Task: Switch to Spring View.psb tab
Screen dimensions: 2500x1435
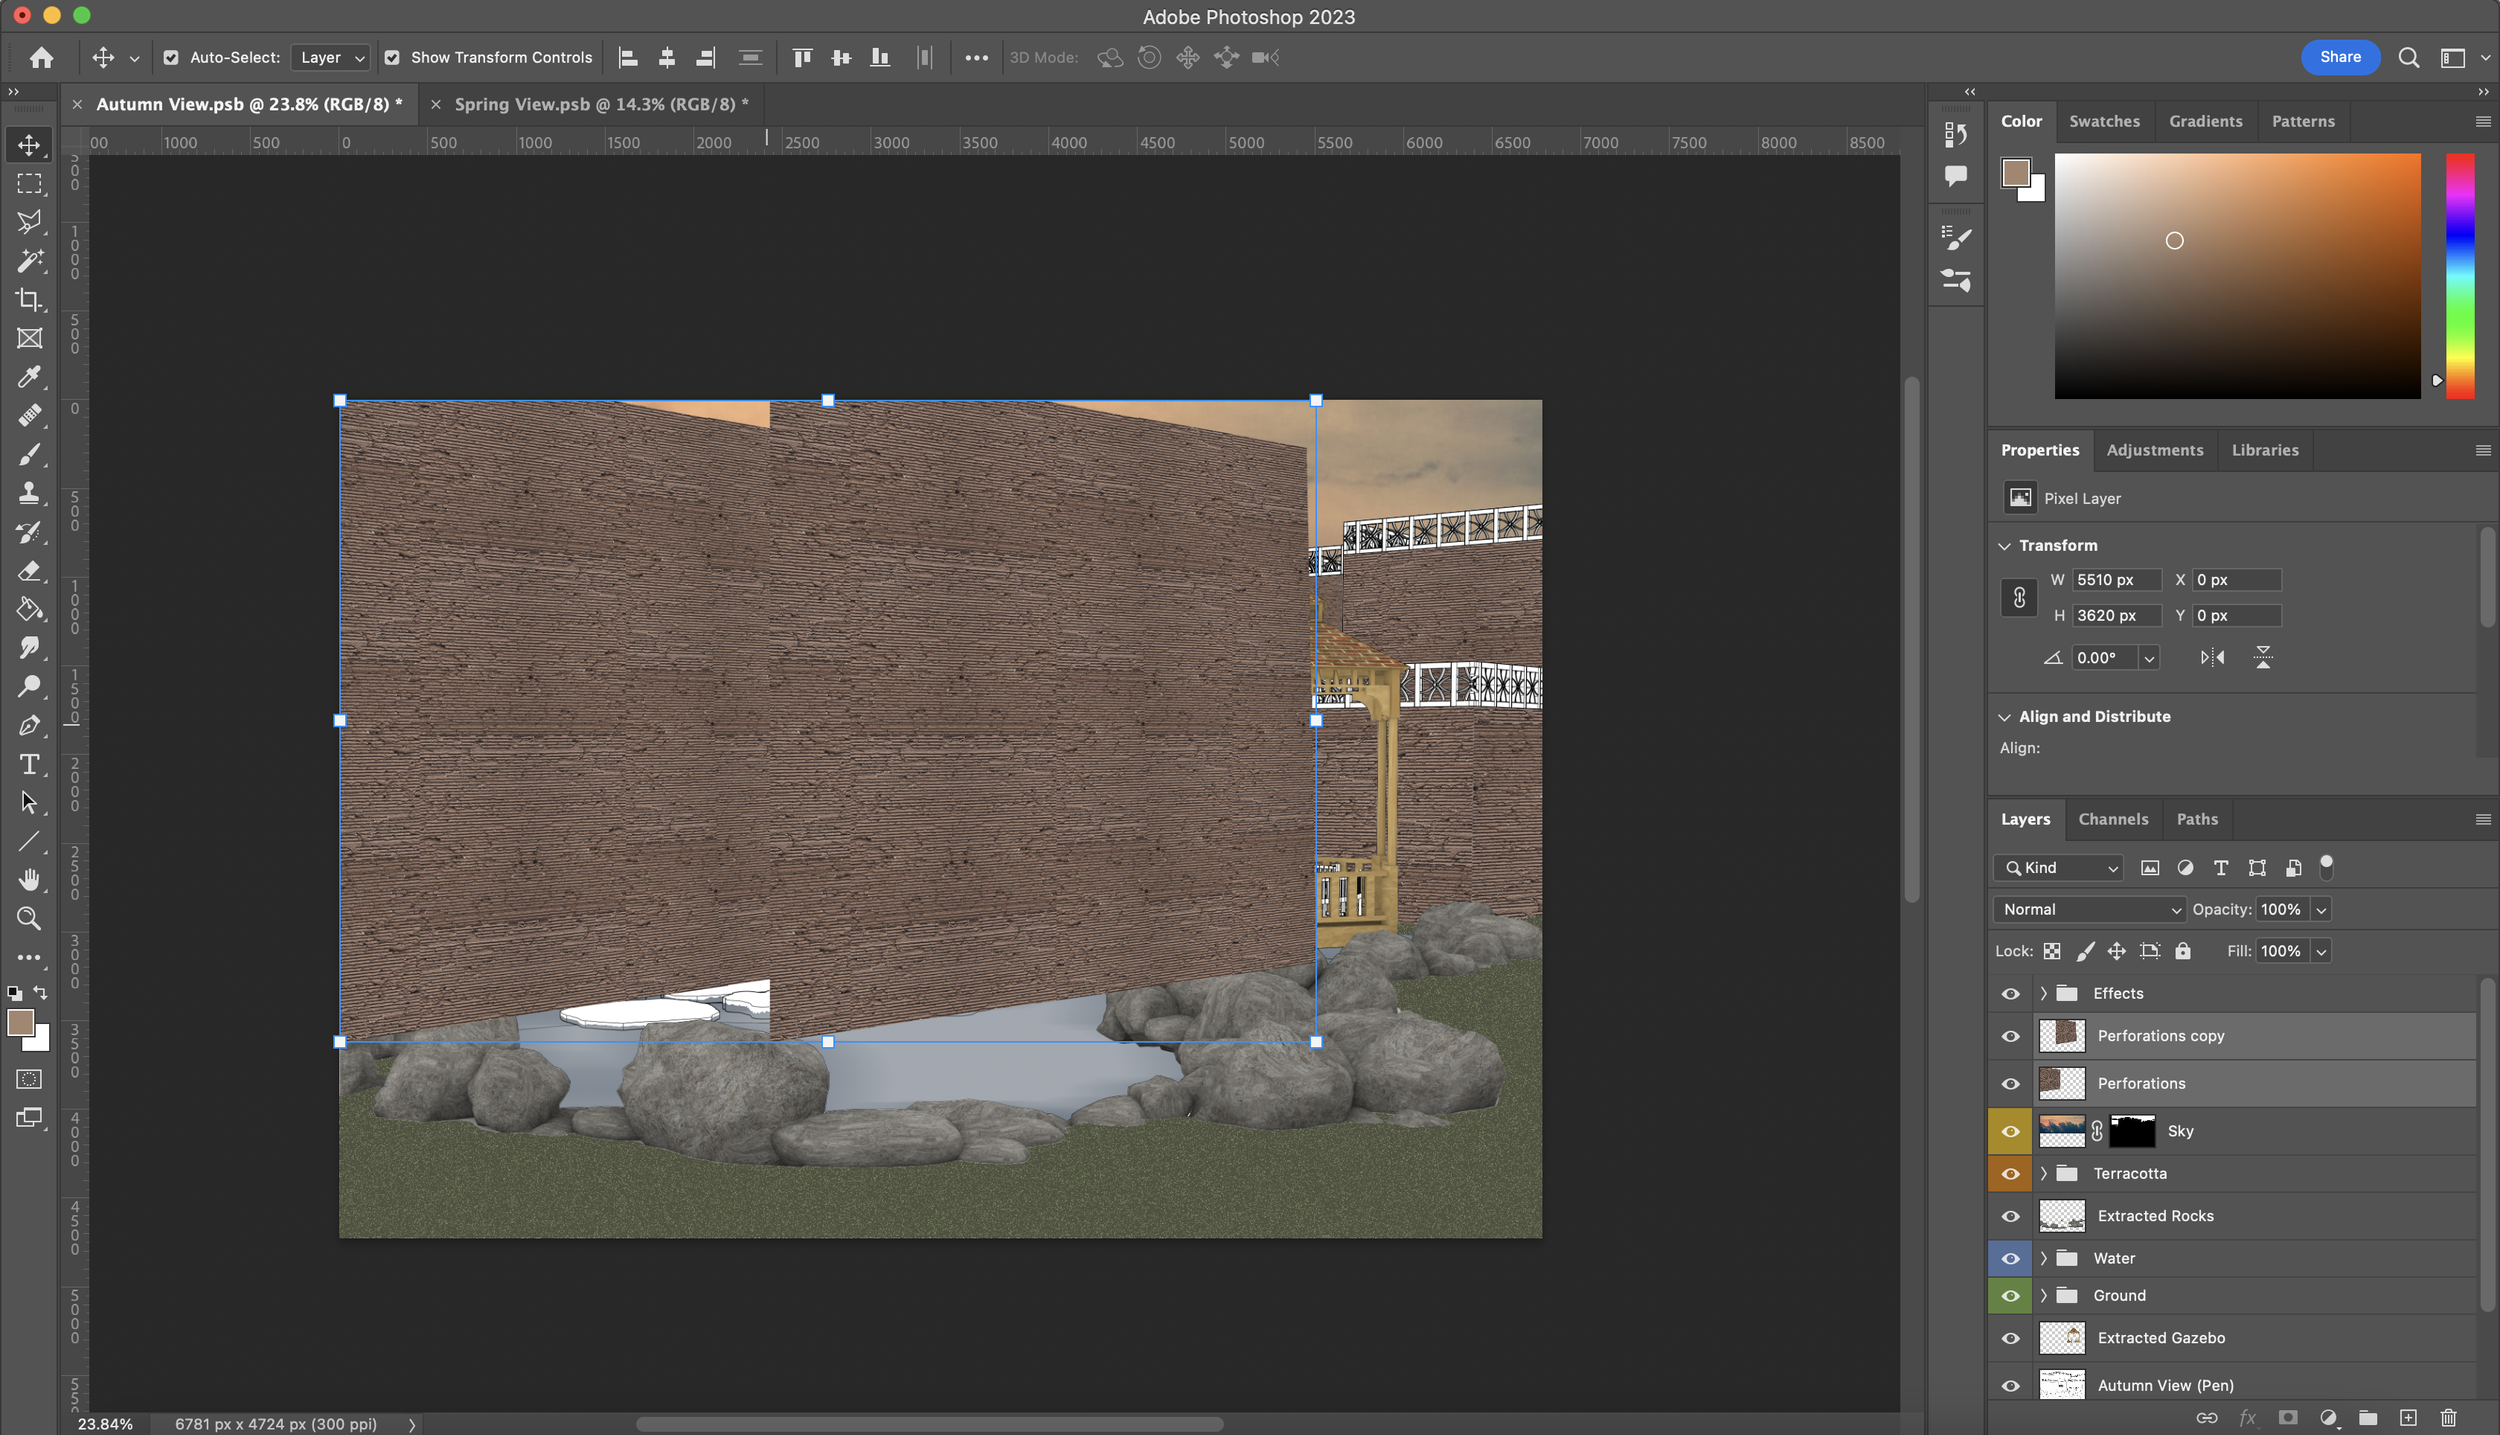Action: [x=601, y=105]
